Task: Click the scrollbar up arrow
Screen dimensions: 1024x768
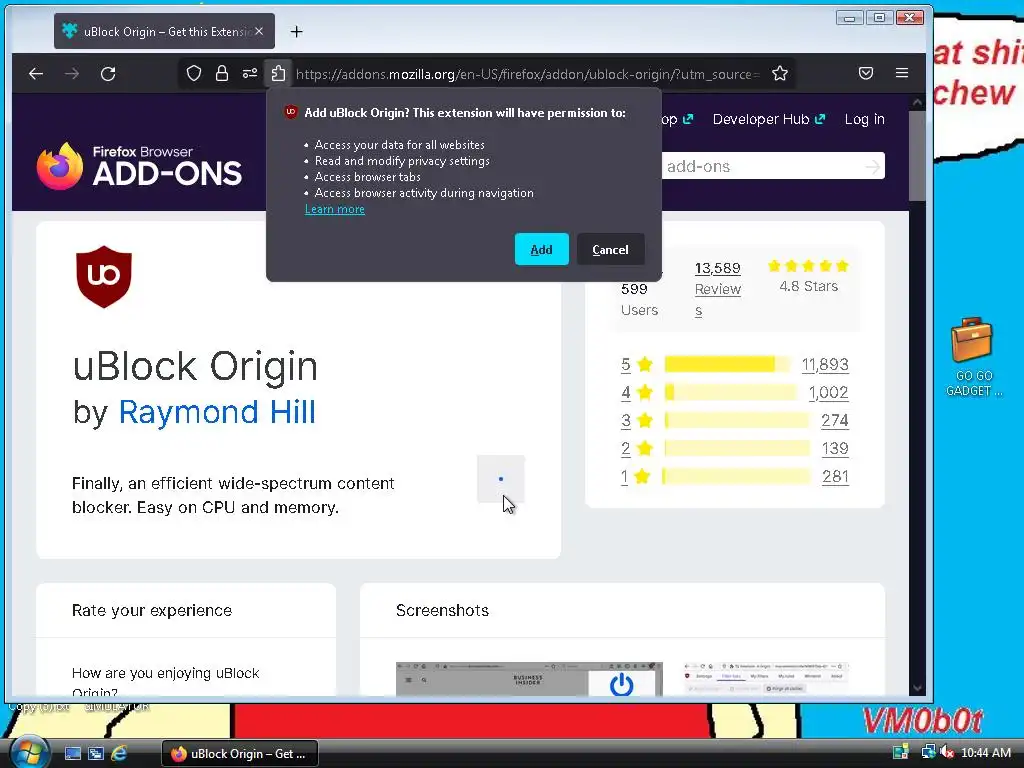Action: point(917,103)
